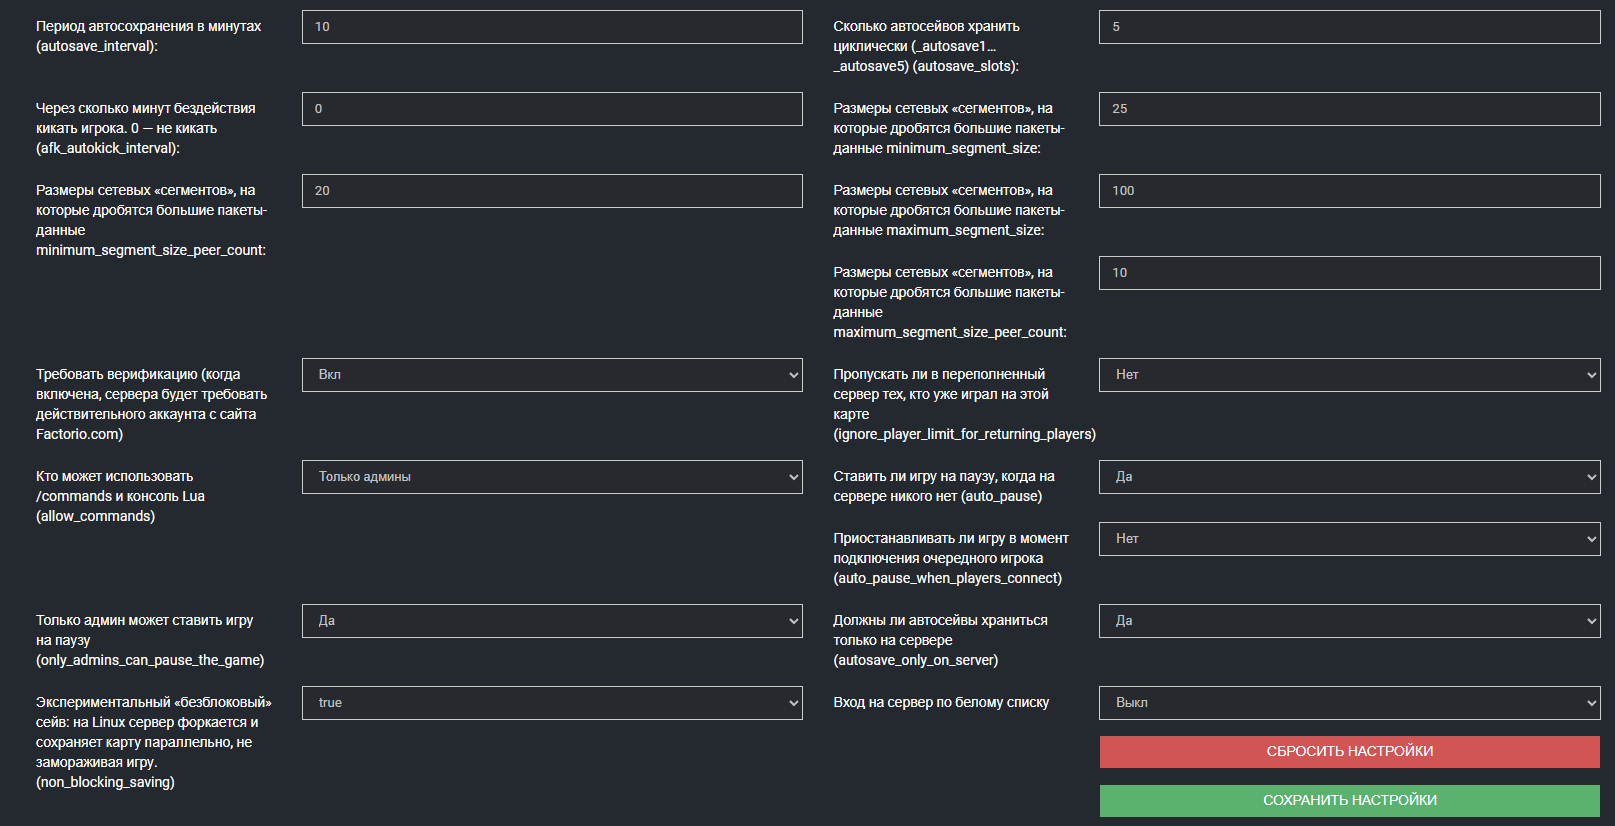The width and height of the screenshot is (1615, 826).
Task: Open the Factorio.com verification requirement dropdown
Action: pos(551,375)
